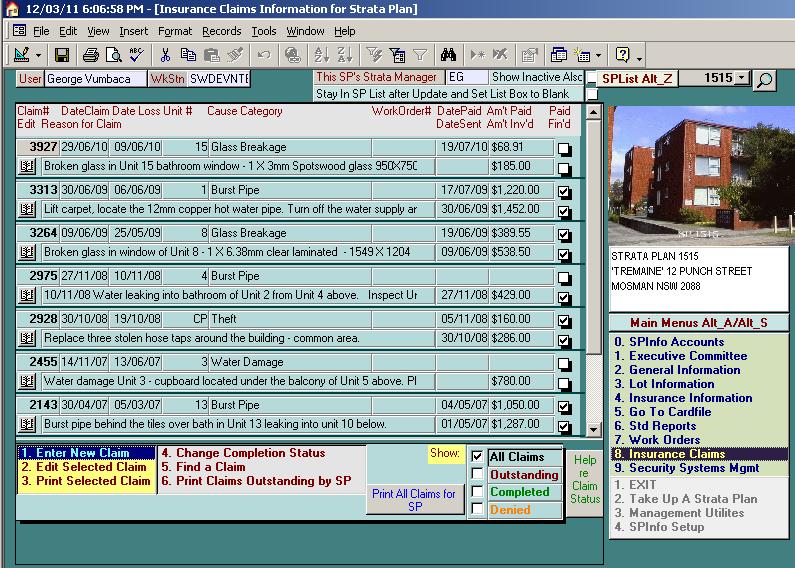Expand the strata plan 1515 dropdown
The height and width of the screenshot is (568, 795).
tap(741, 78)
